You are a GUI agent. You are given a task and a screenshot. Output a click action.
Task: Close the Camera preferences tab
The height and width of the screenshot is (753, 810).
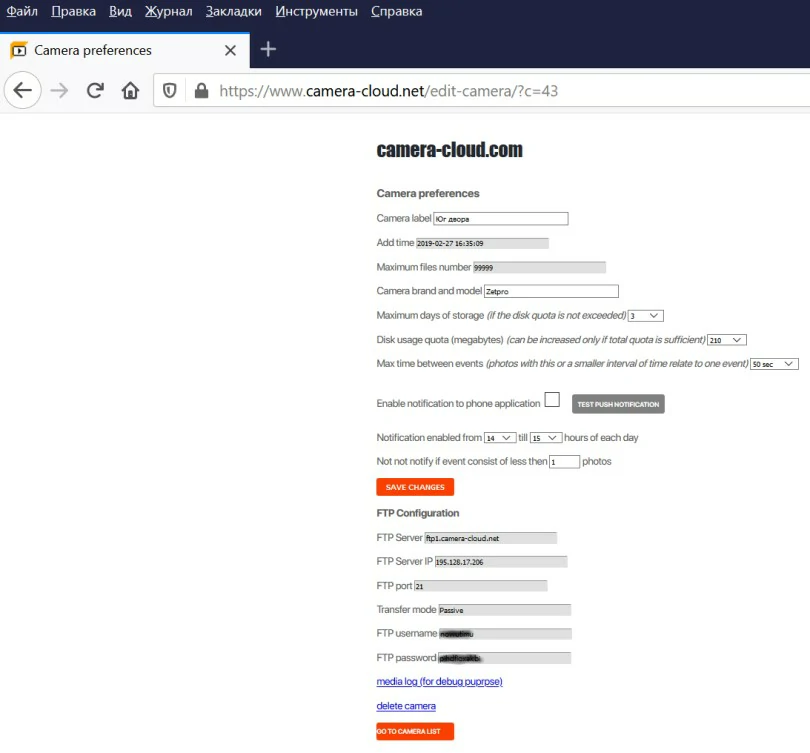231,50
